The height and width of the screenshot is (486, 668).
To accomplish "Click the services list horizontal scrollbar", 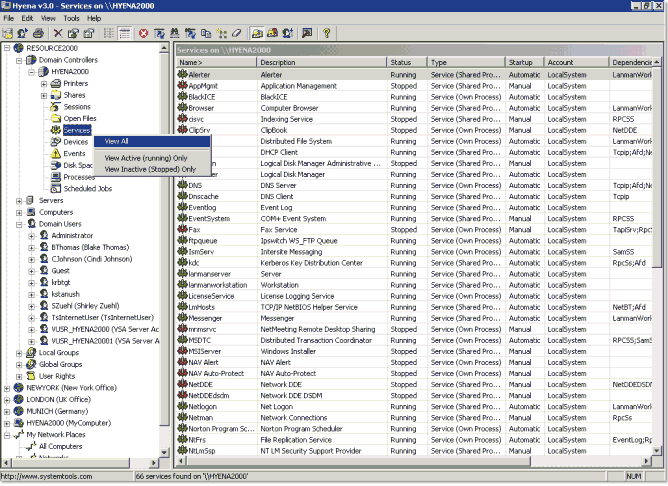I will coord(412,461).
